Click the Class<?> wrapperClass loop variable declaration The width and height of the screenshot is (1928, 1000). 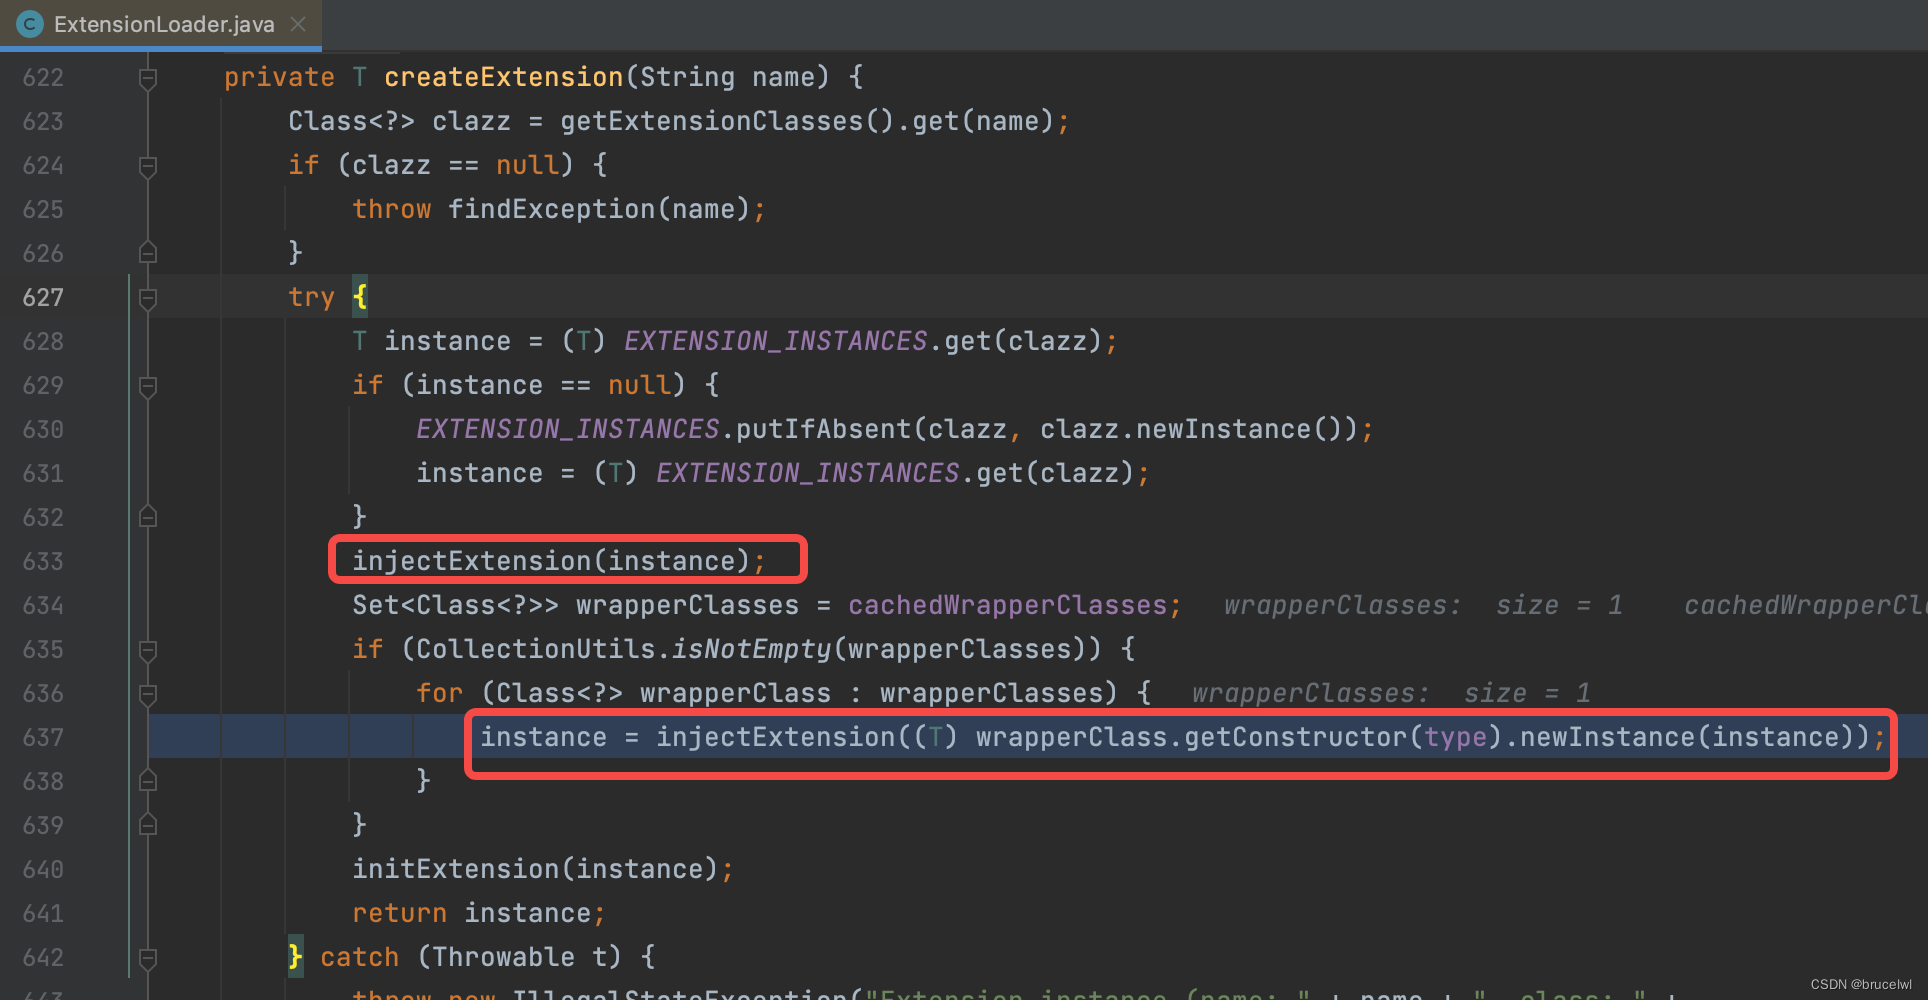[664, 693]
